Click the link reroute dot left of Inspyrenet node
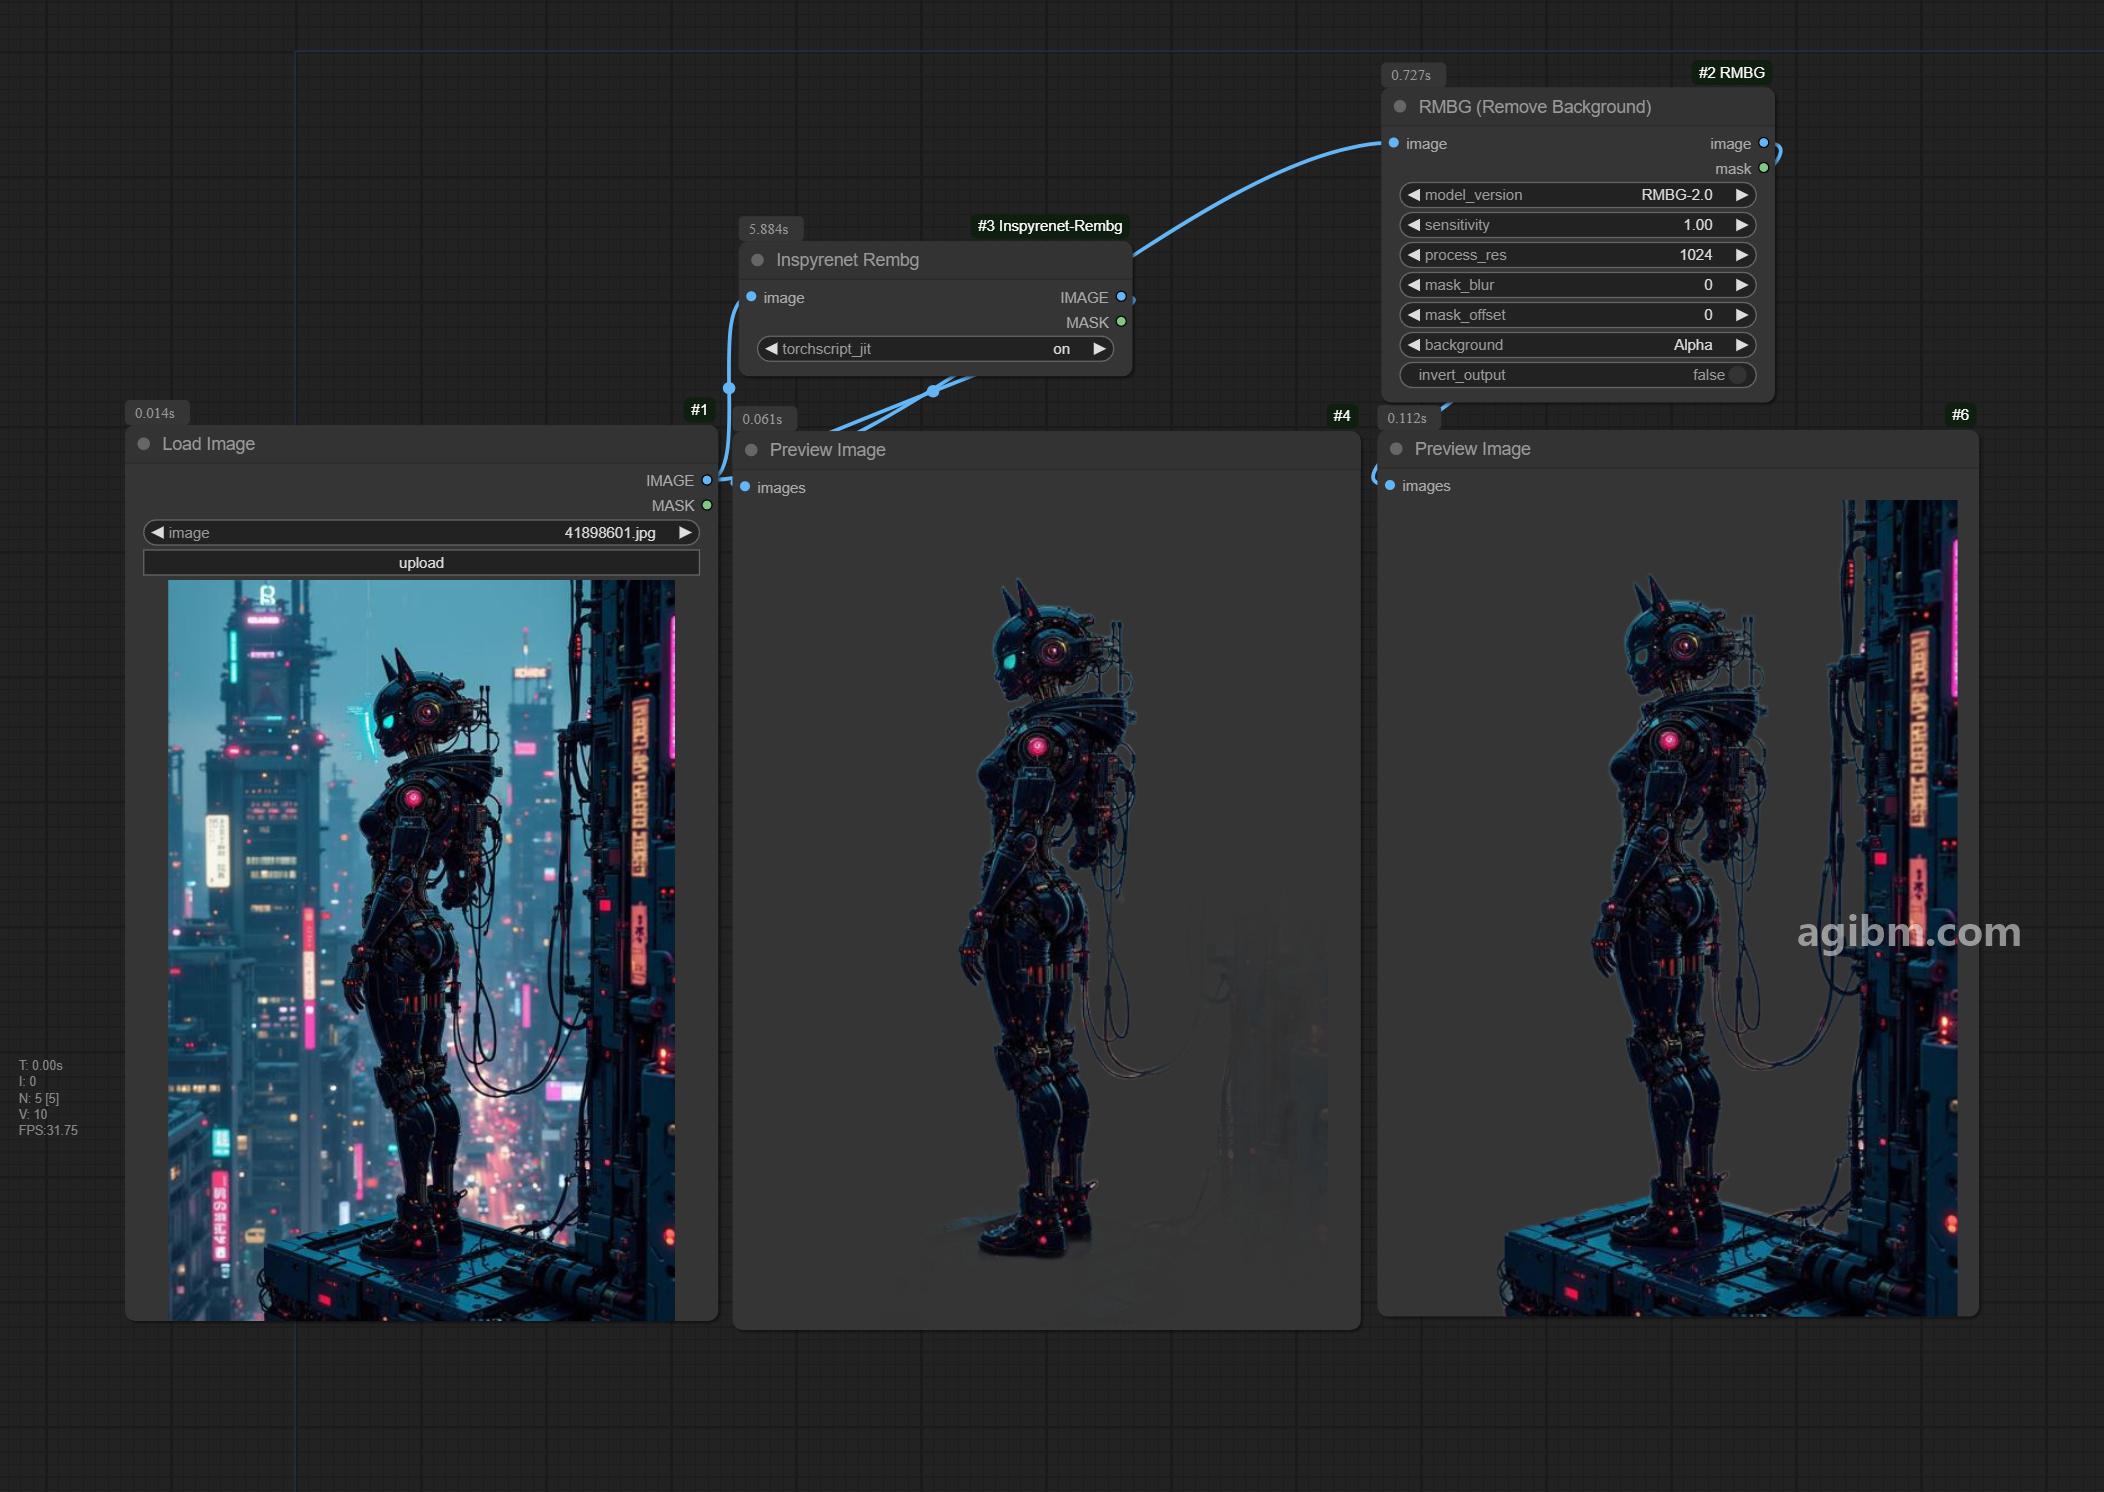This screenshot has height=1492, width=2104. tap(729, 388)
